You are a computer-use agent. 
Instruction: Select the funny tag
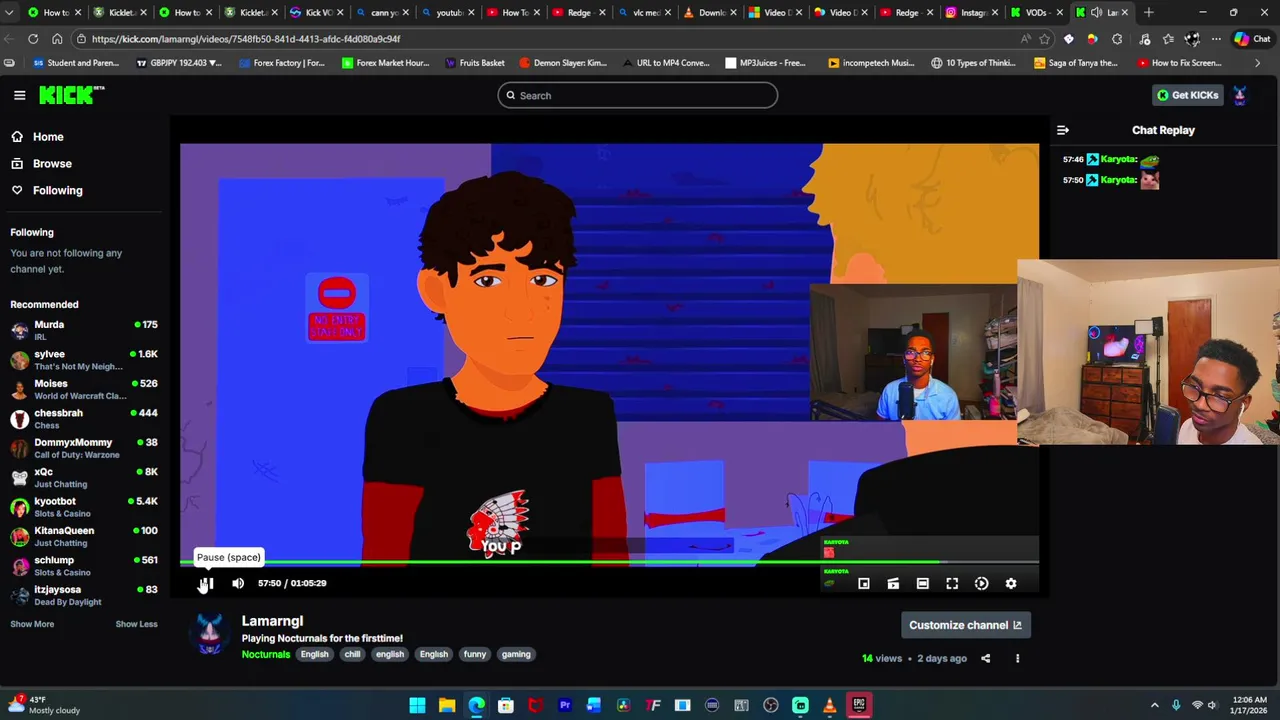tap(475, 654)
